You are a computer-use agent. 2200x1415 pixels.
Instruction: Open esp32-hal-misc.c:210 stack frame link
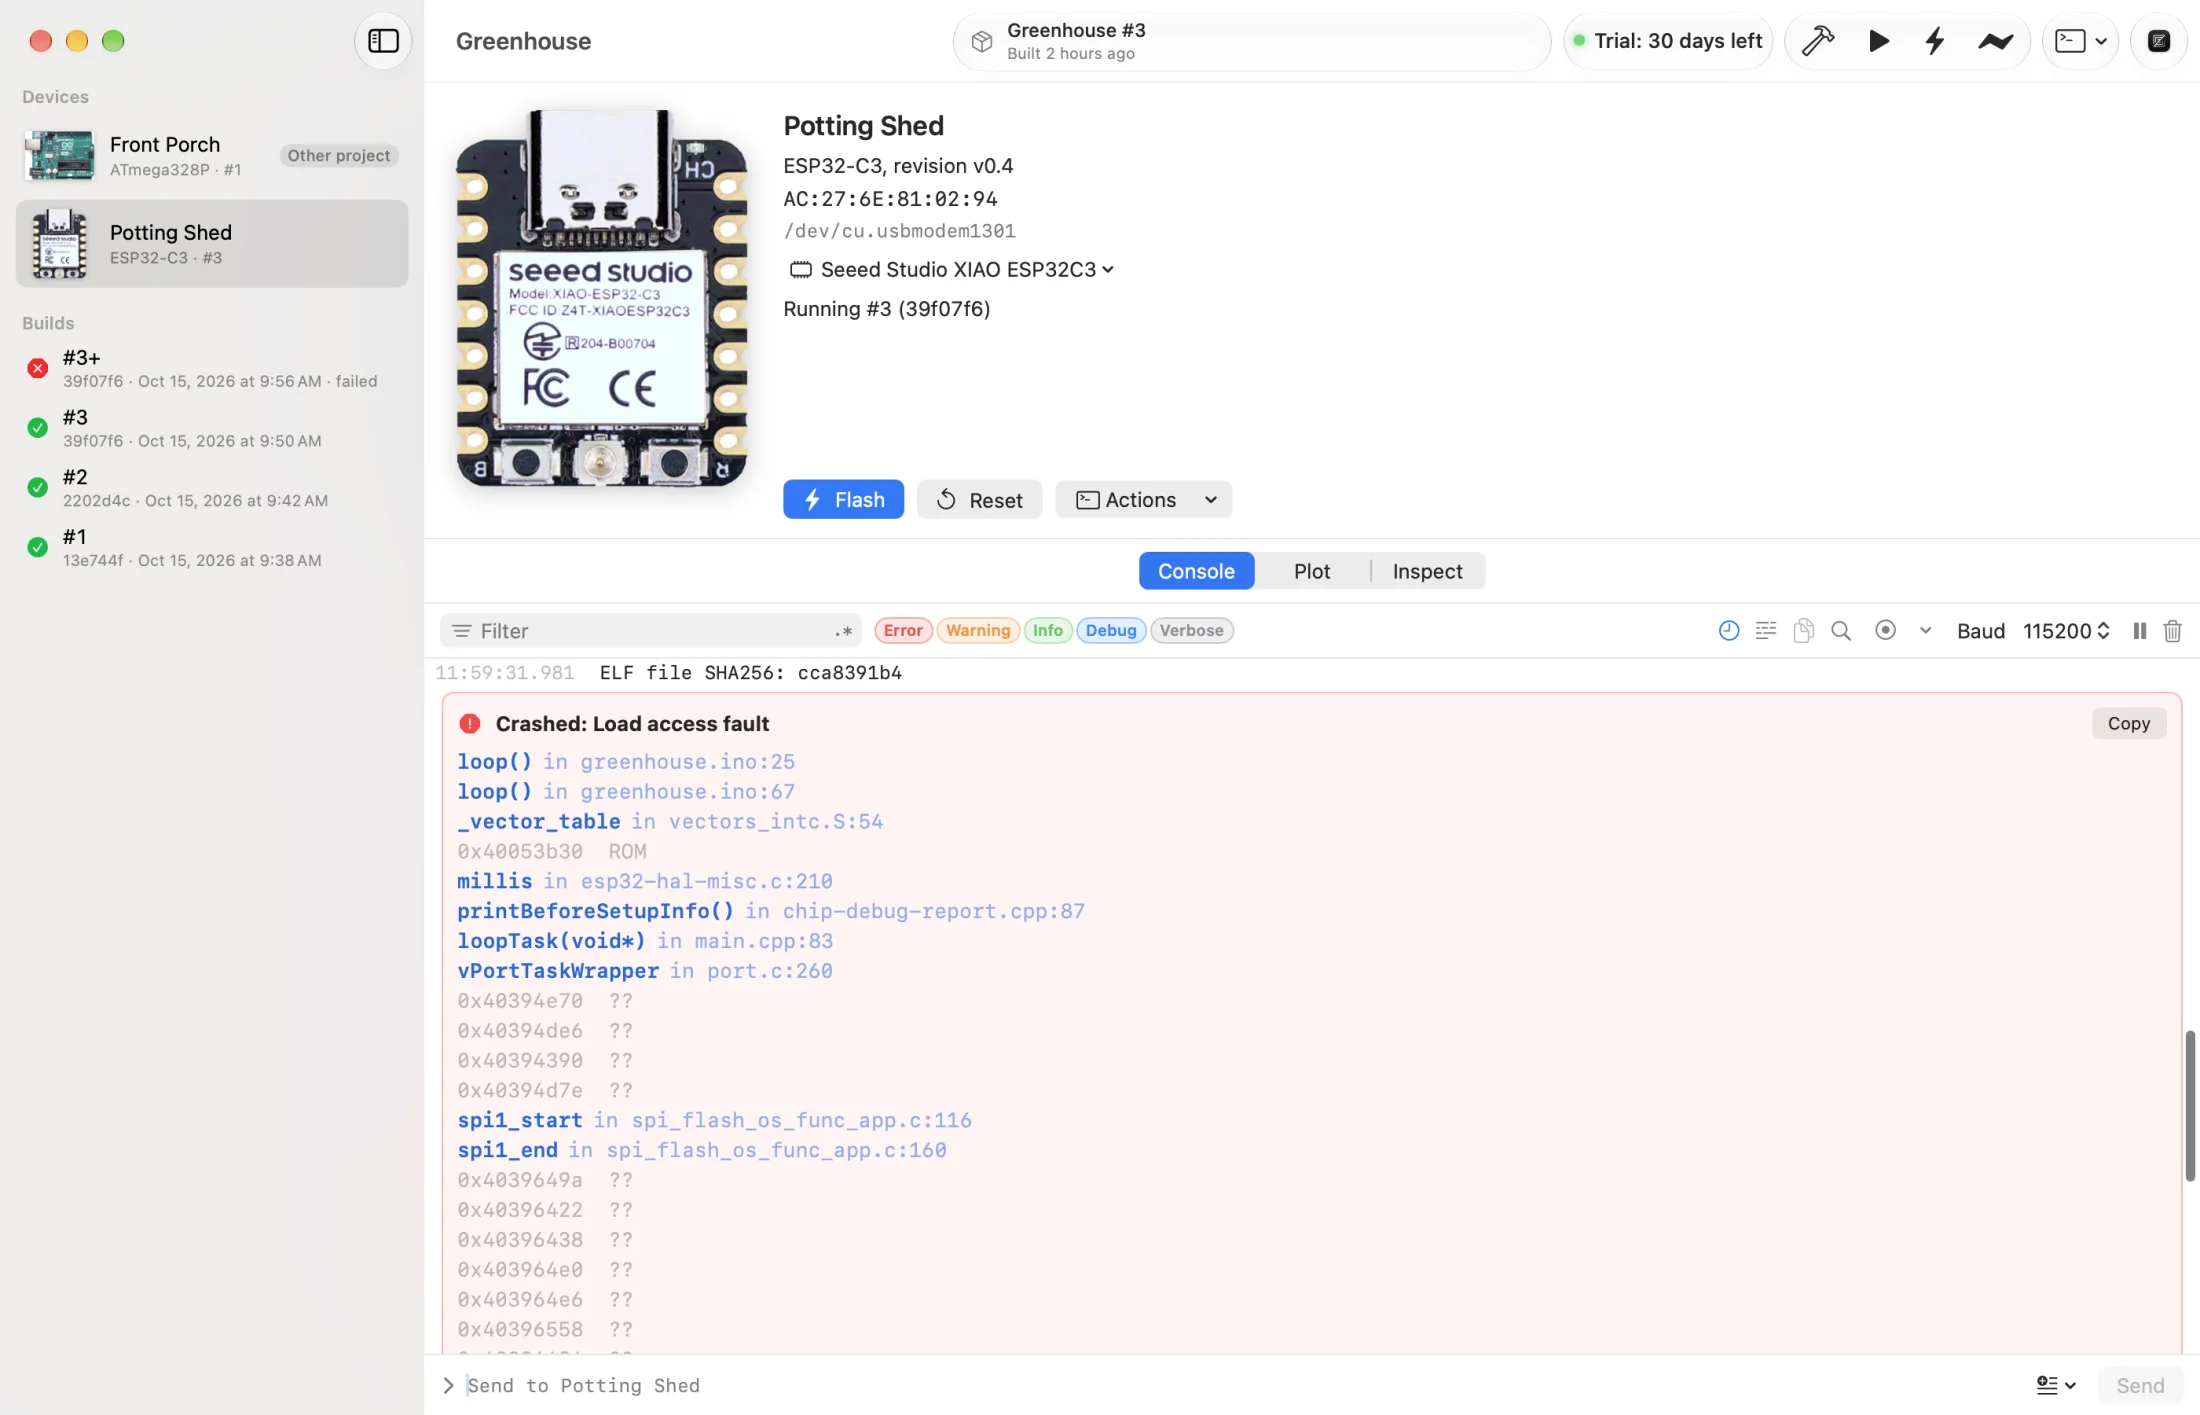(x=706, y=881)
